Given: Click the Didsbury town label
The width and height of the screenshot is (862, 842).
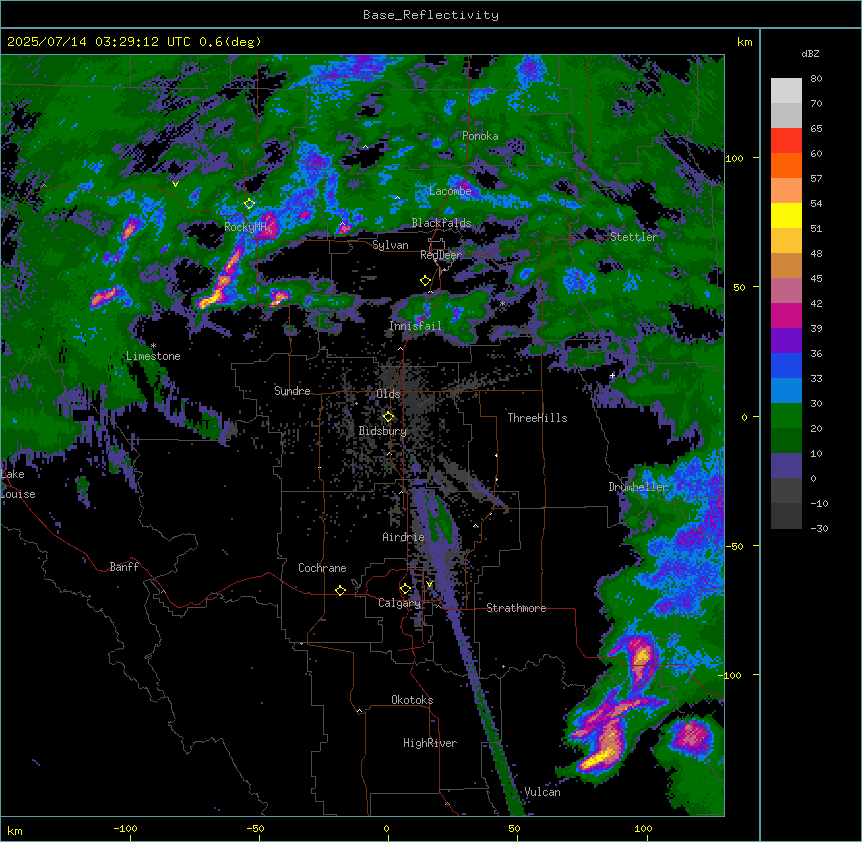Looking at the screenshot, I should coord(383,431).
